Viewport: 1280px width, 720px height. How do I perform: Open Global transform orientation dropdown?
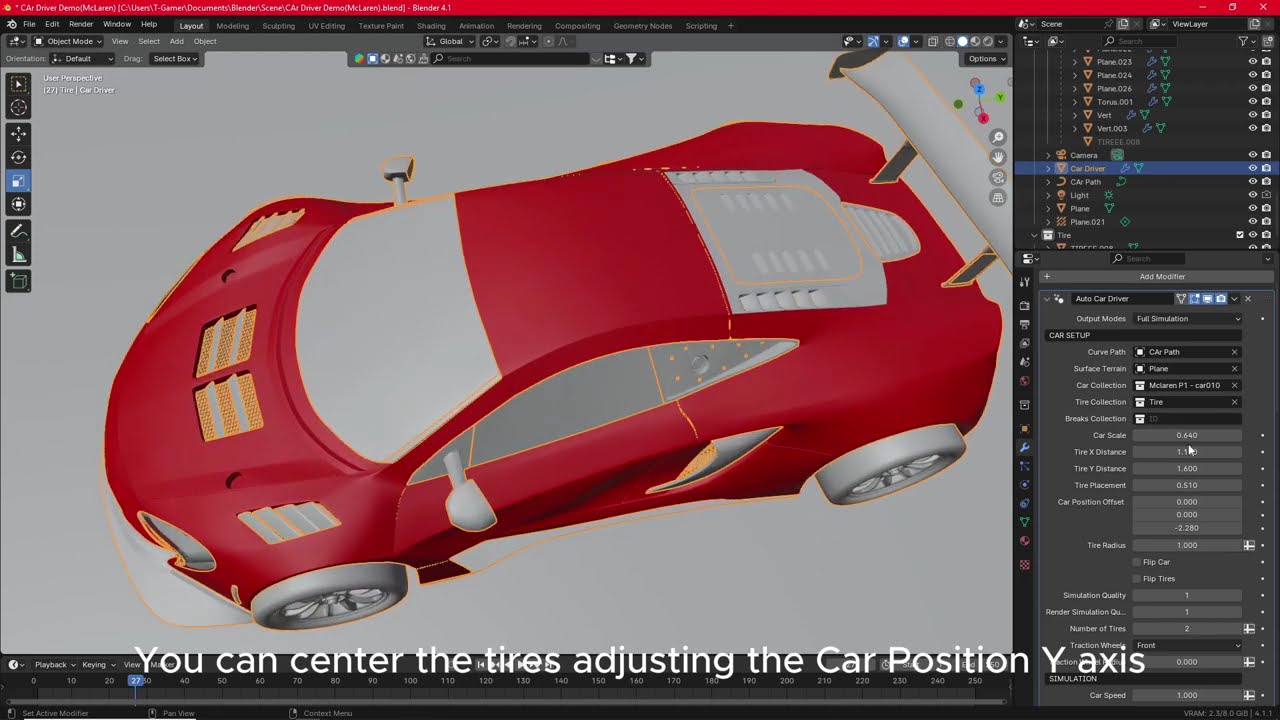[450, 41]
